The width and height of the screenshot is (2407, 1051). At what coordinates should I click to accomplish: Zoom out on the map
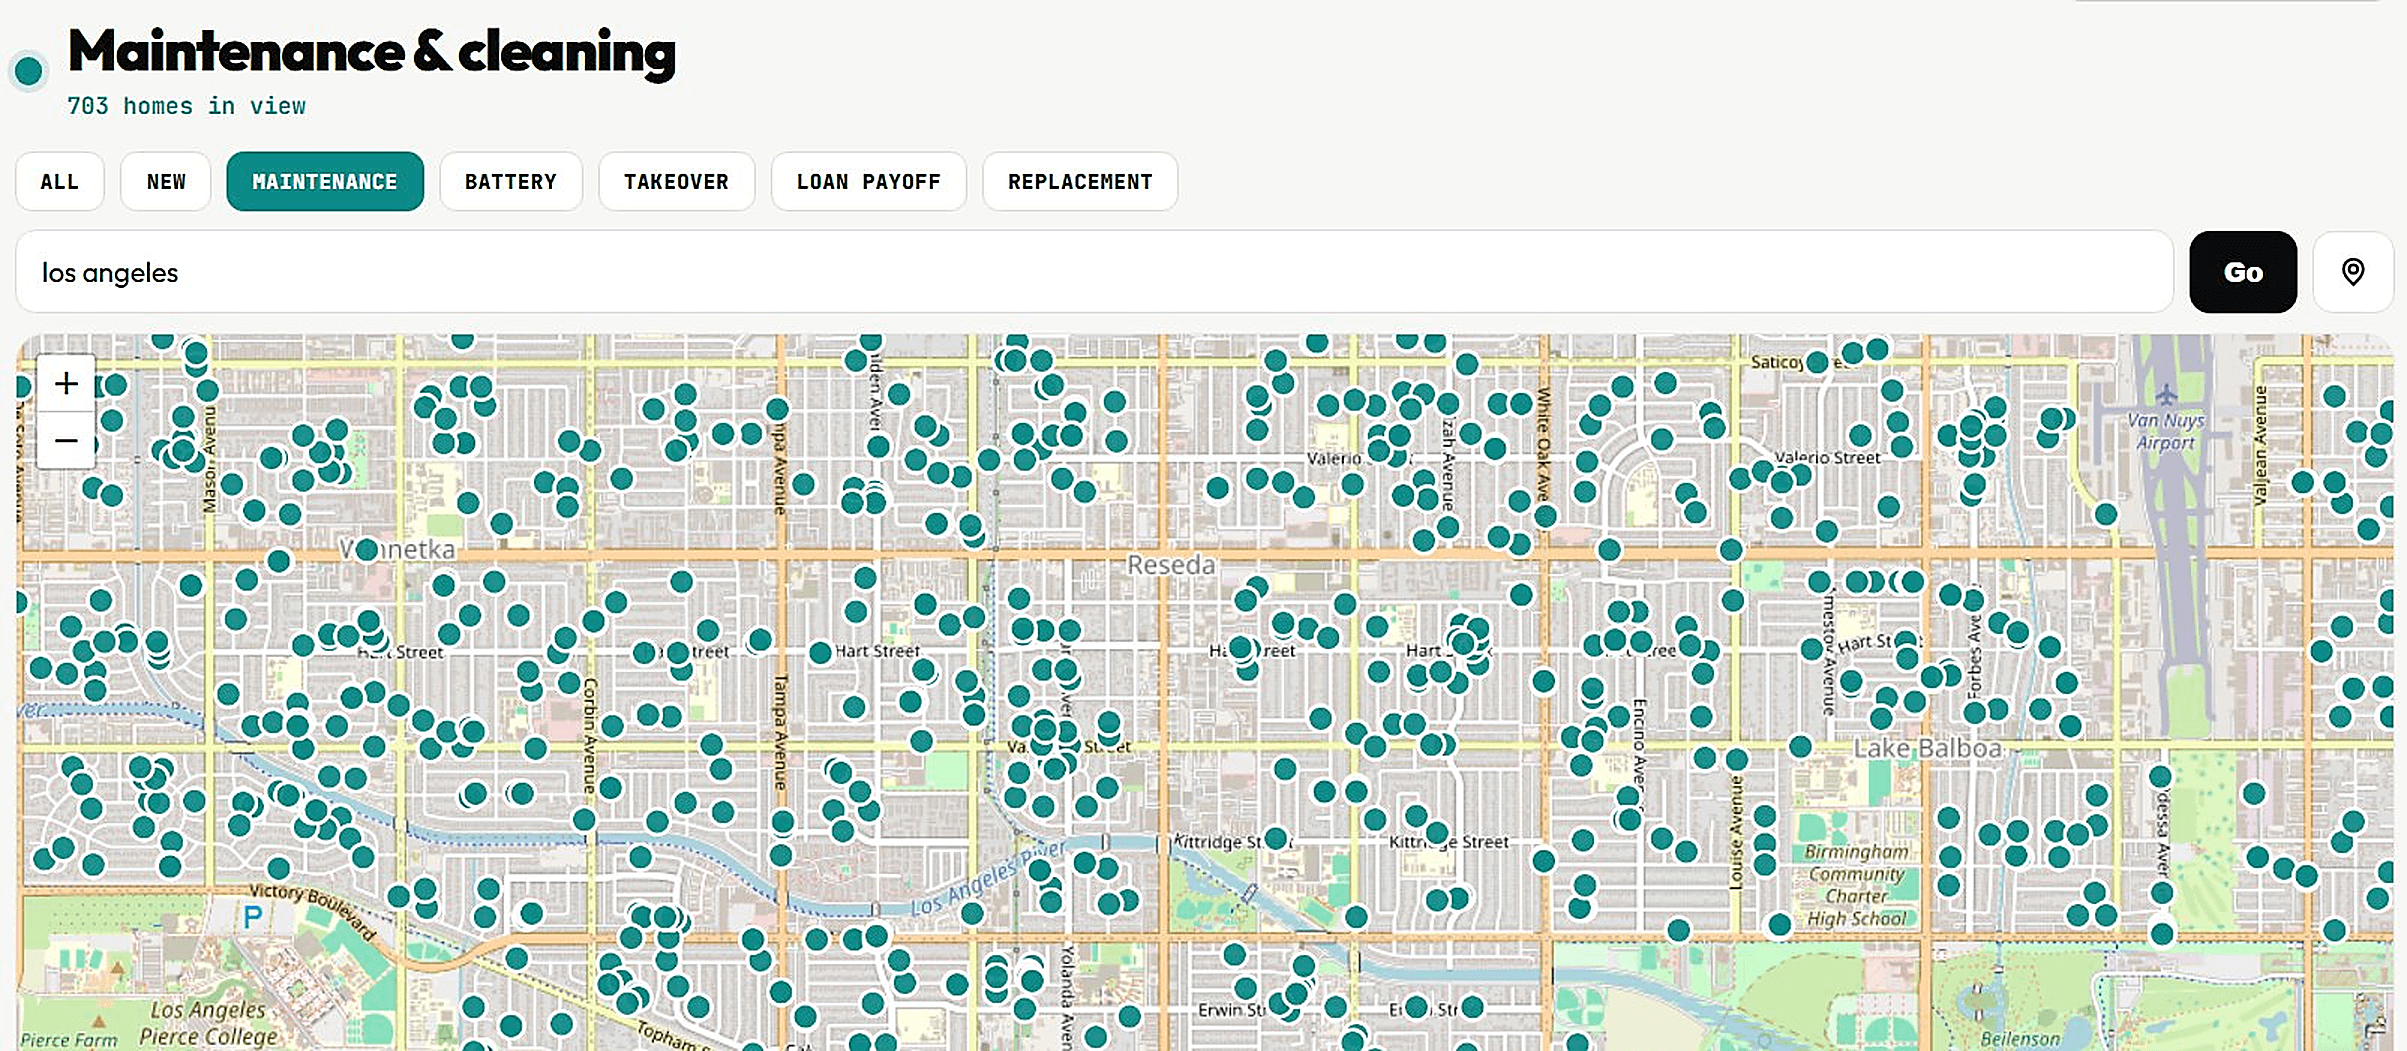[66, 440]
